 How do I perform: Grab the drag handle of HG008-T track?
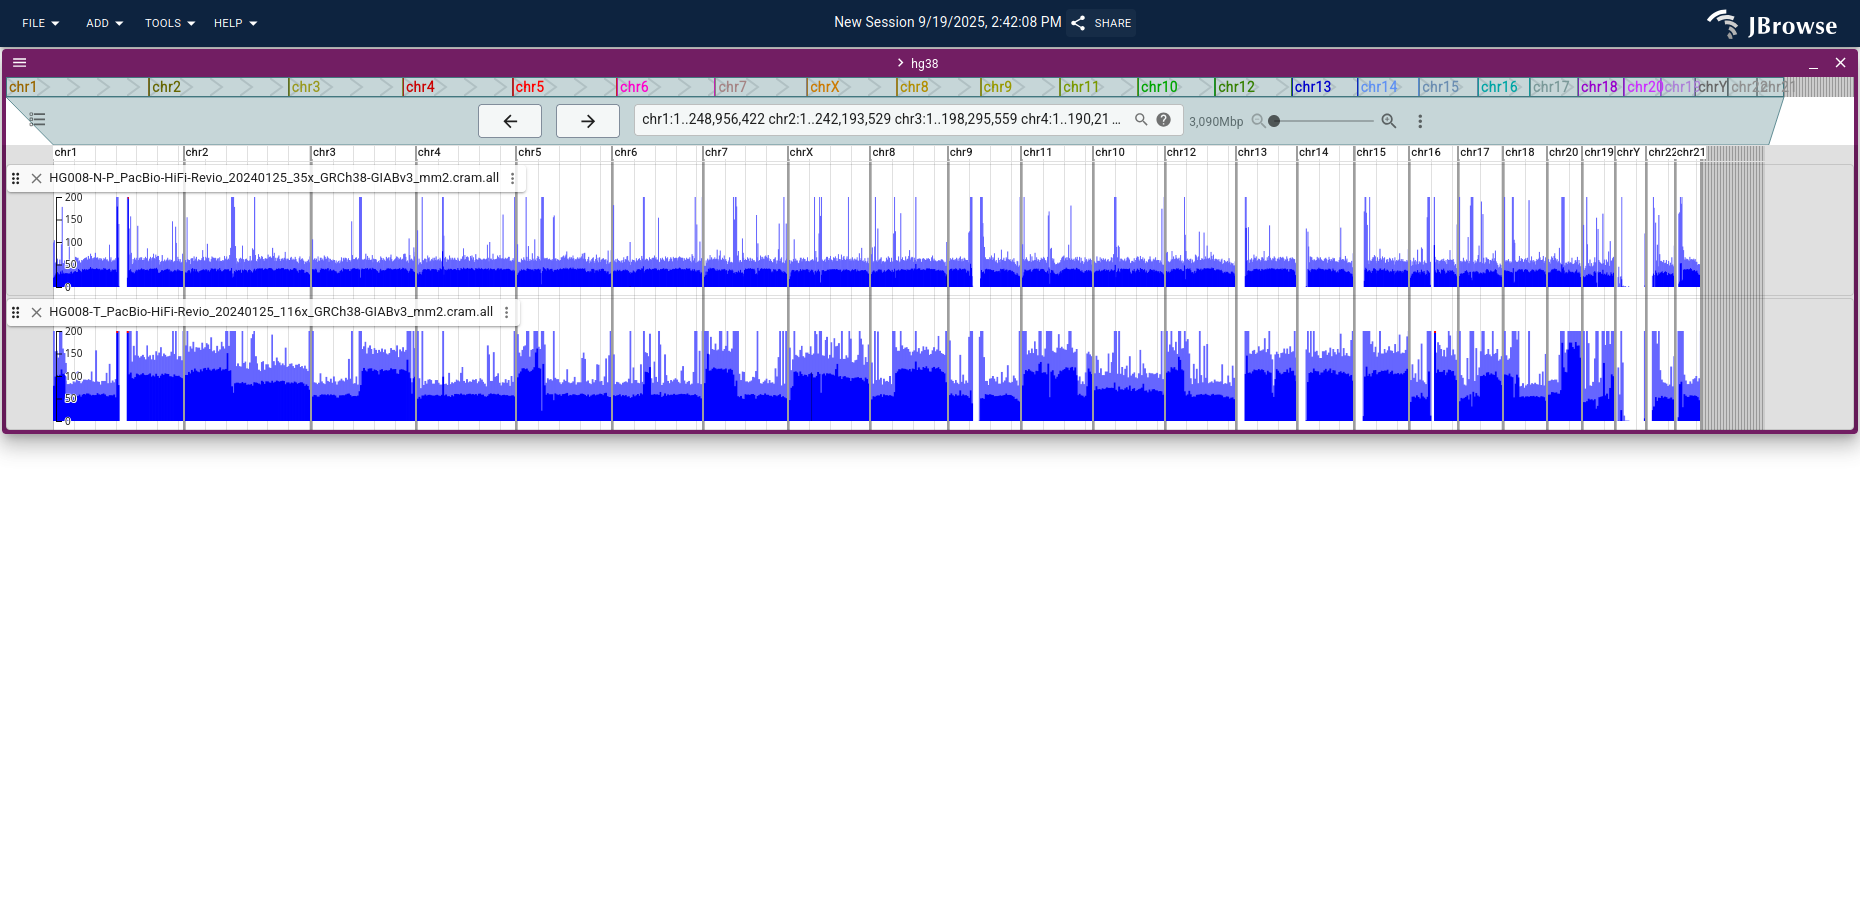click(16, 312)
